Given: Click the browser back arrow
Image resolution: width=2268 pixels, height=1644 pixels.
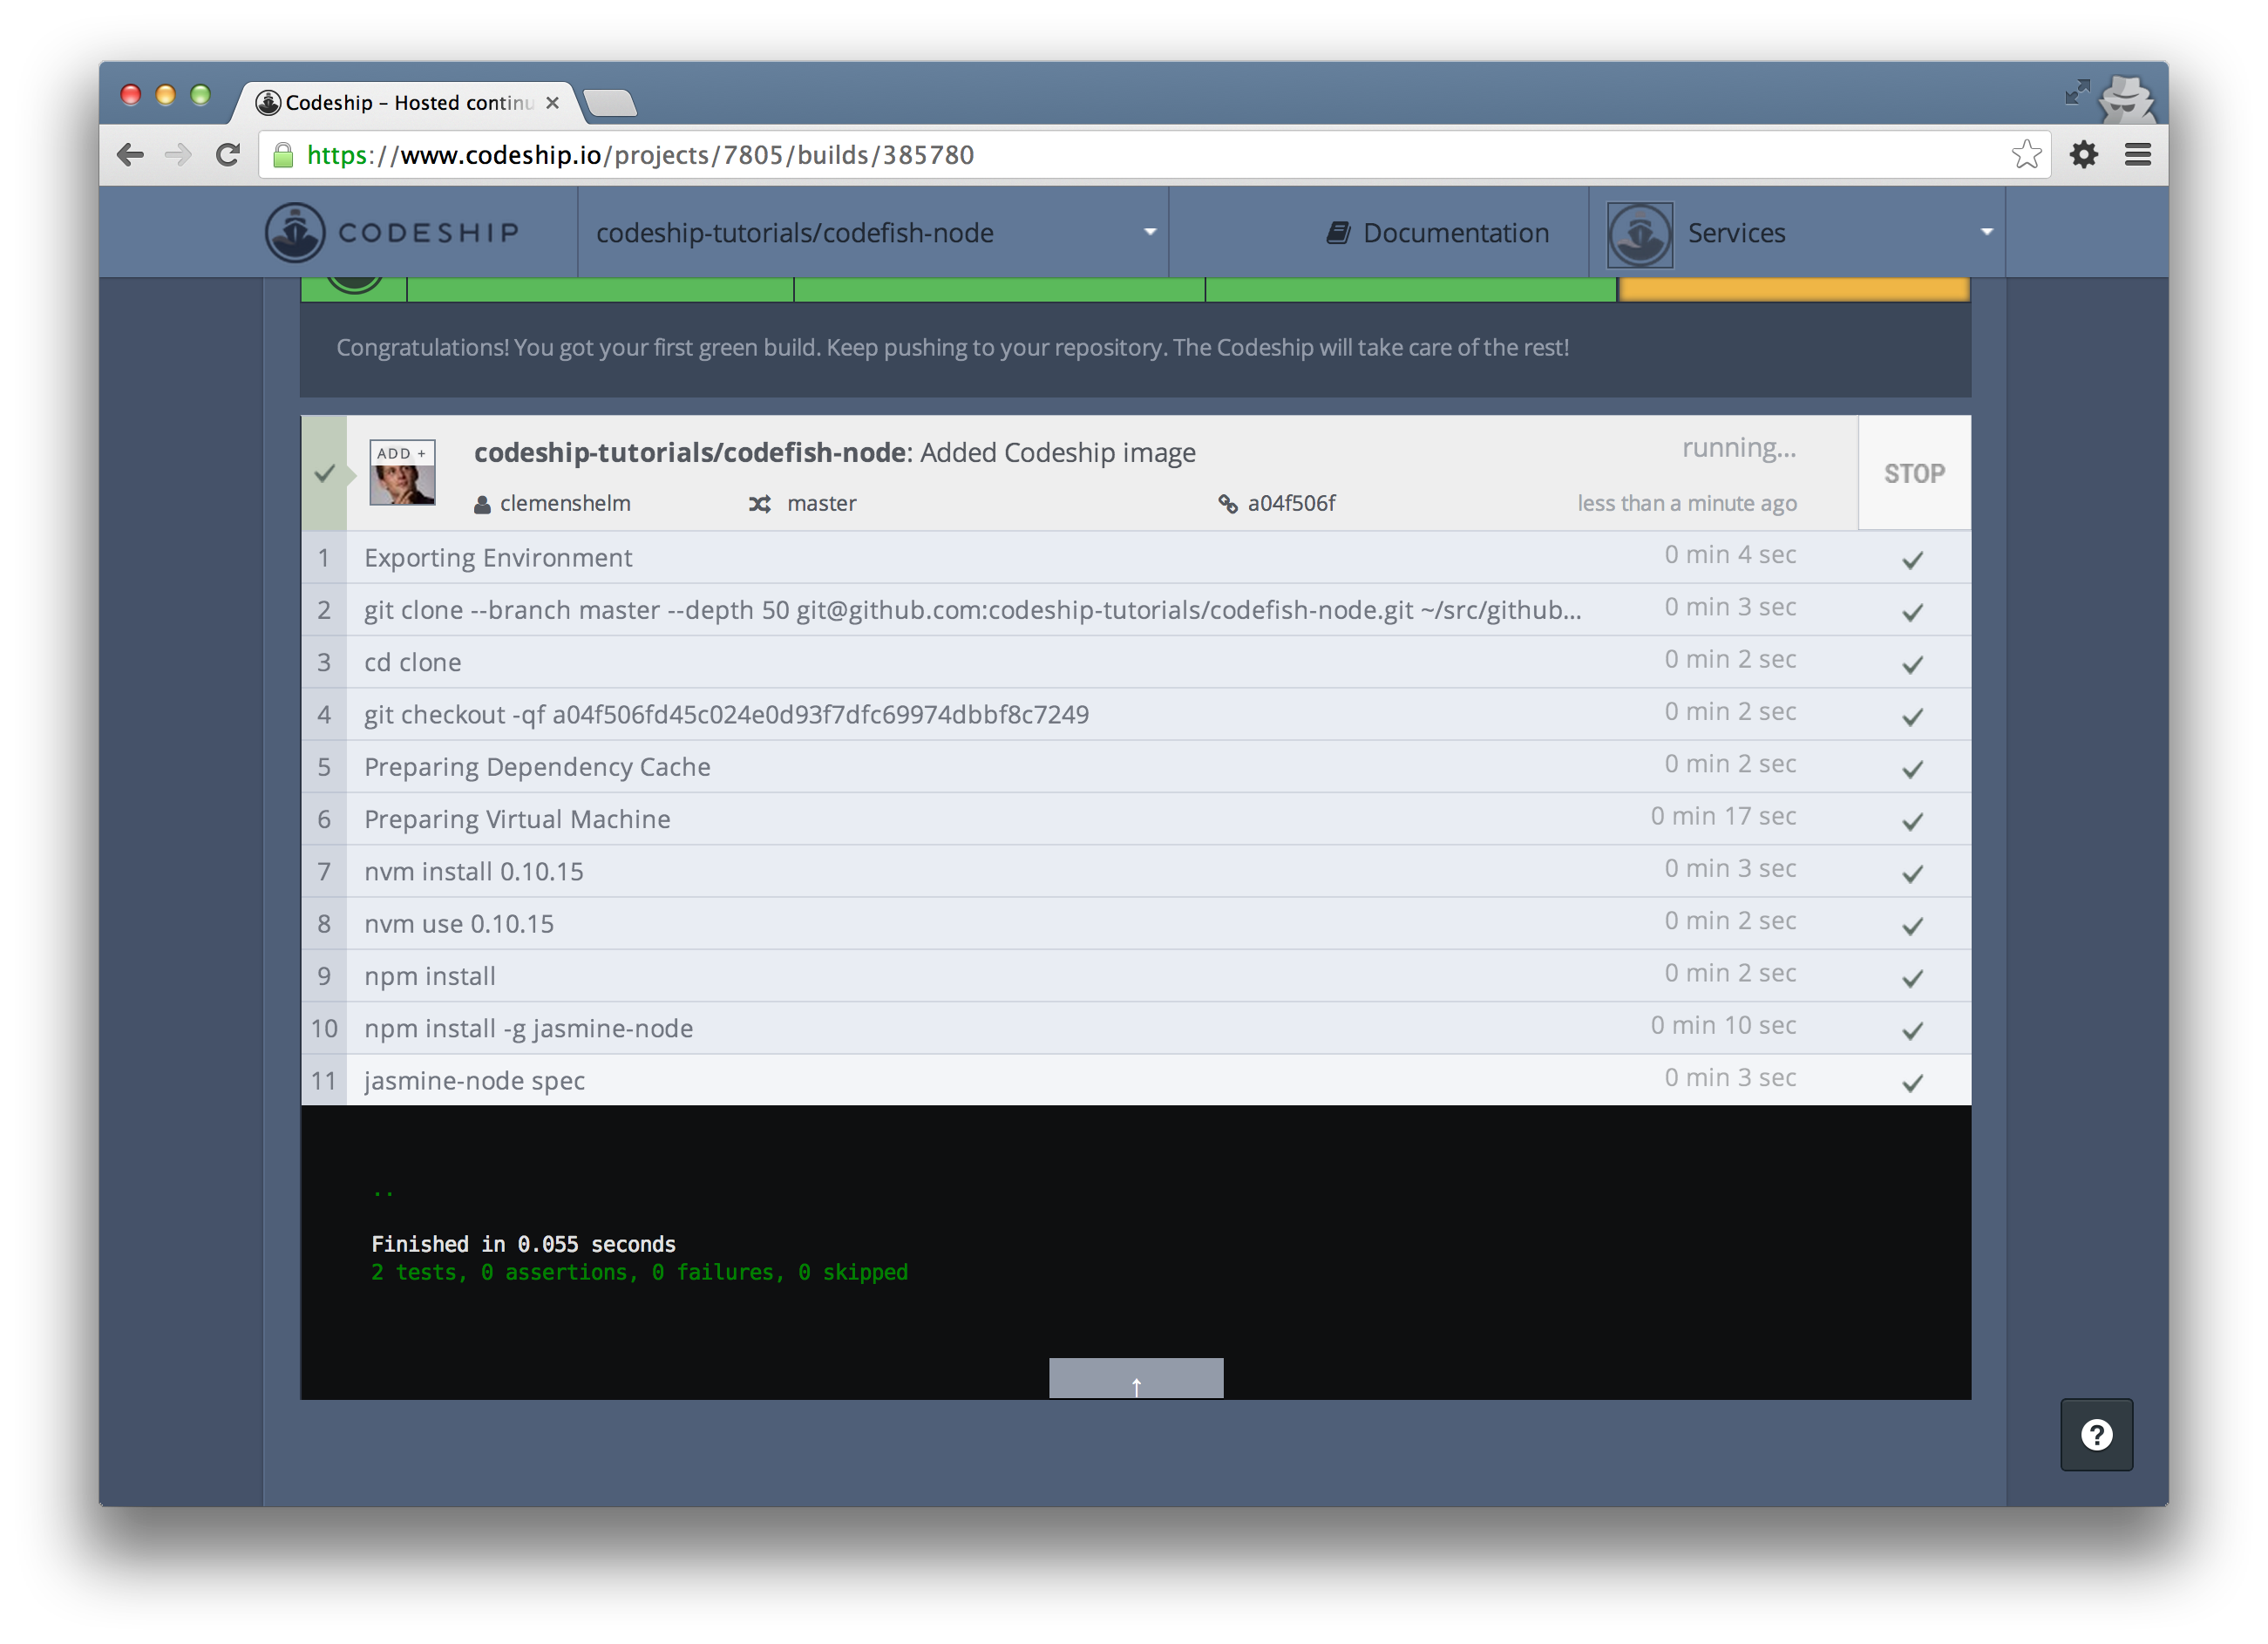Looking at the screenshot, I should click(x=131, y=155).
